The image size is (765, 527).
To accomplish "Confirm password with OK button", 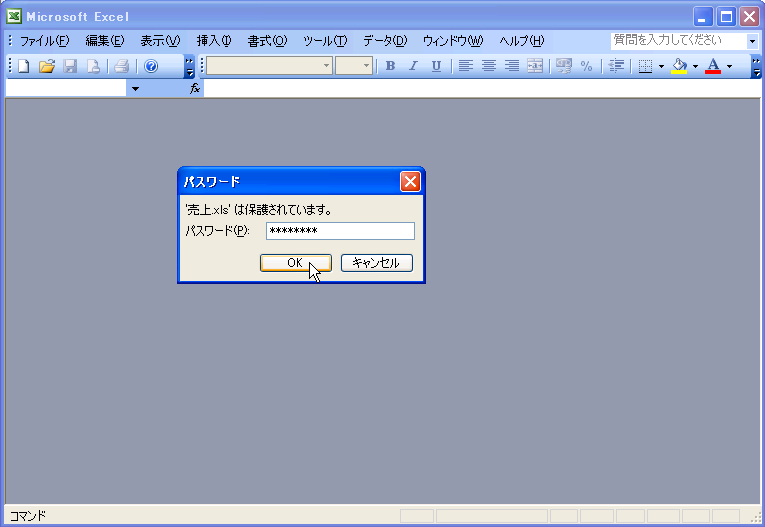I will point(296,263).
